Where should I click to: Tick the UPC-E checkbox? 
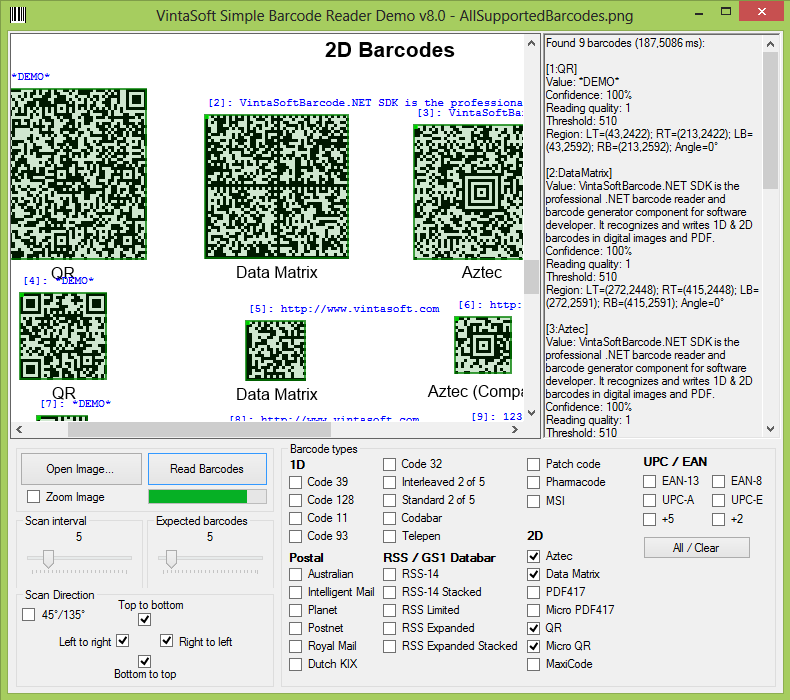[x=718, y=500]
